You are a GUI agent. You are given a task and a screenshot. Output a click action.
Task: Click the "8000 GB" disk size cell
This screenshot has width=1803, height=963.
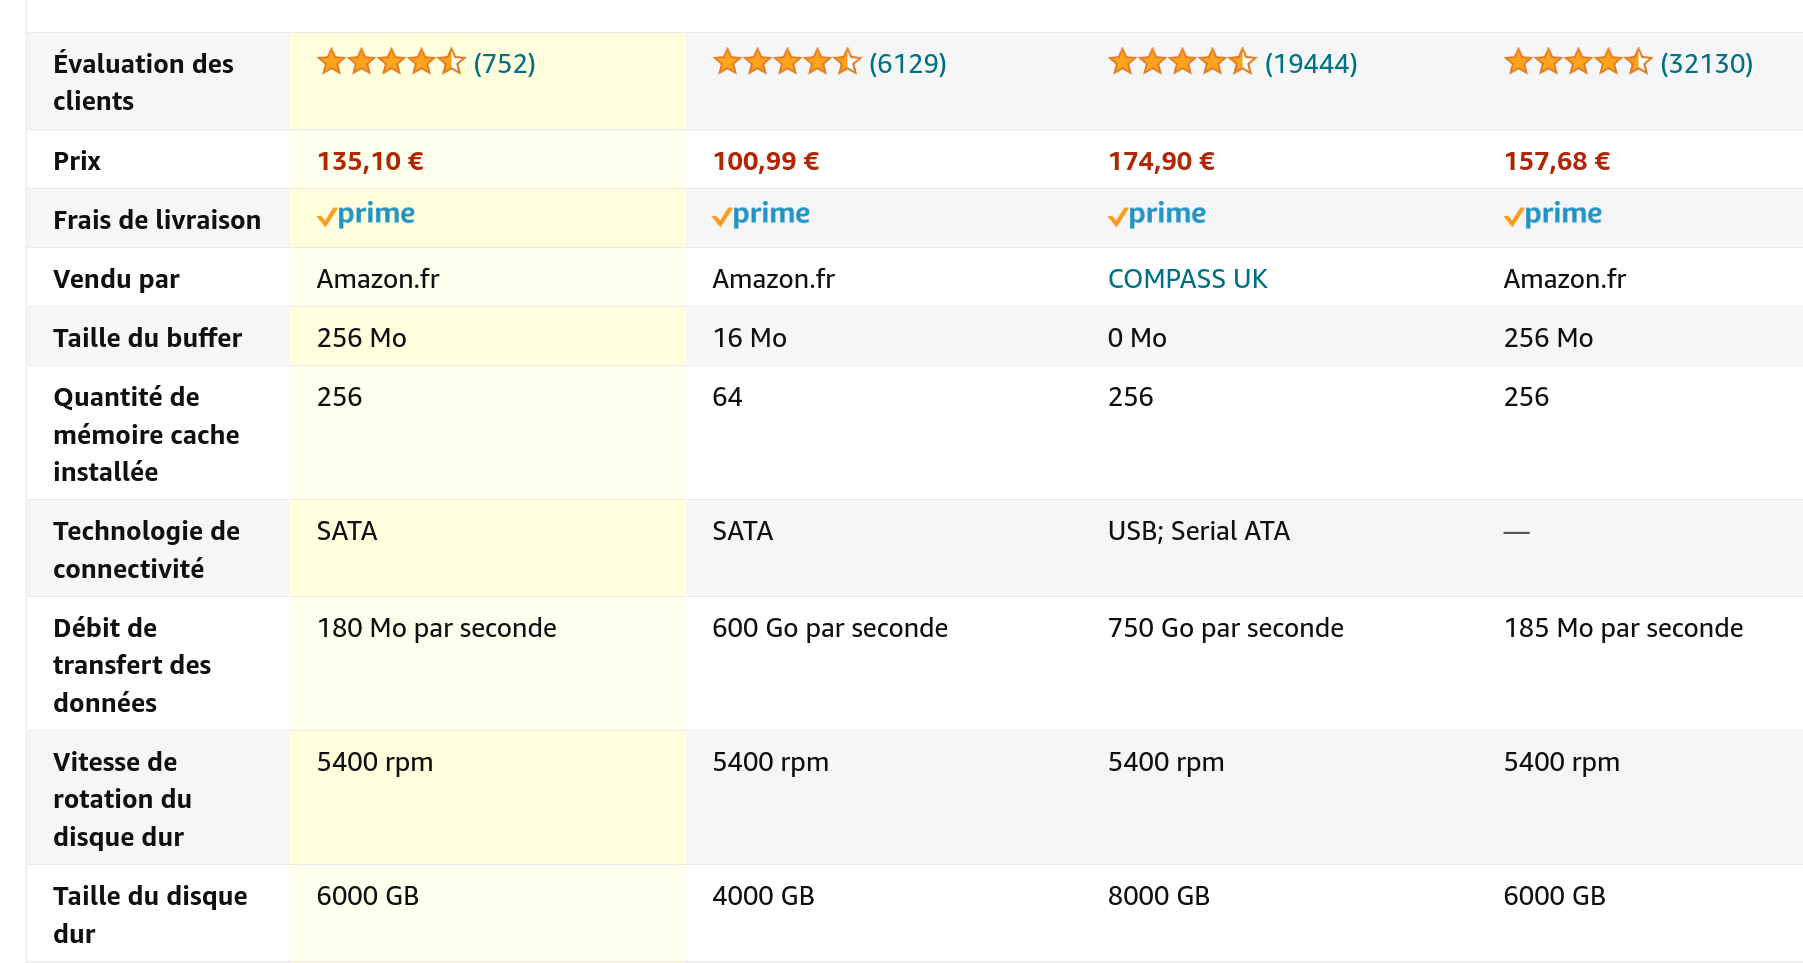pyautogui.click(x=1159, y=896)
